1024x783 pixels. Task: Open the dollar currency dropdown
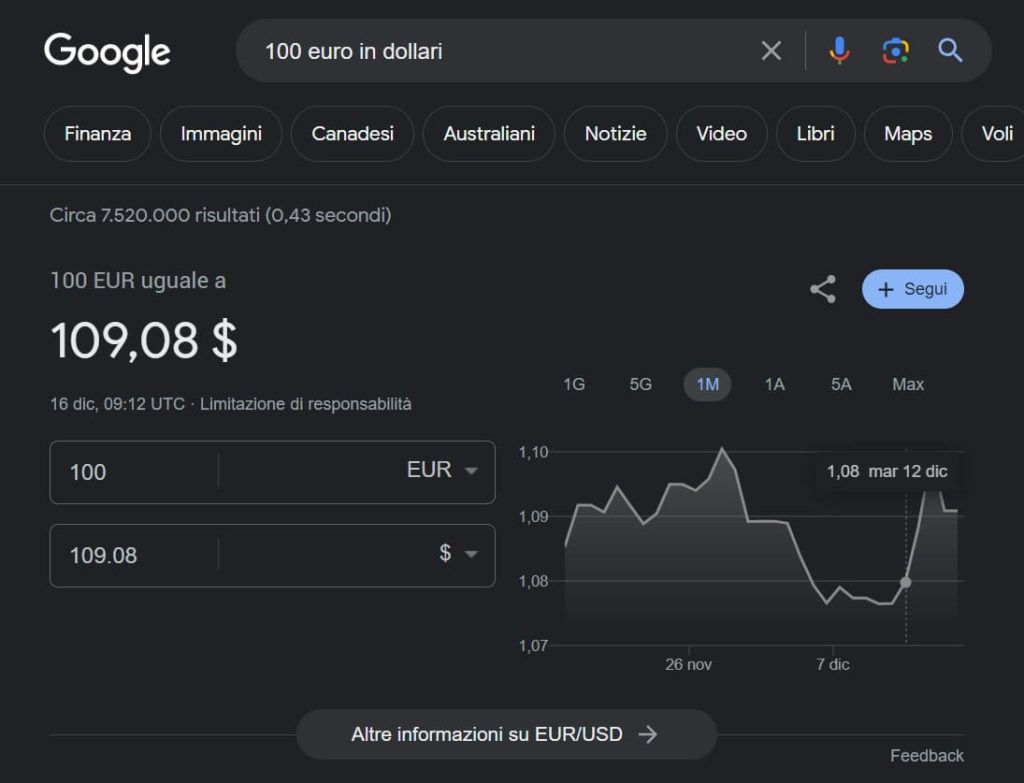[x=458, y=554]
